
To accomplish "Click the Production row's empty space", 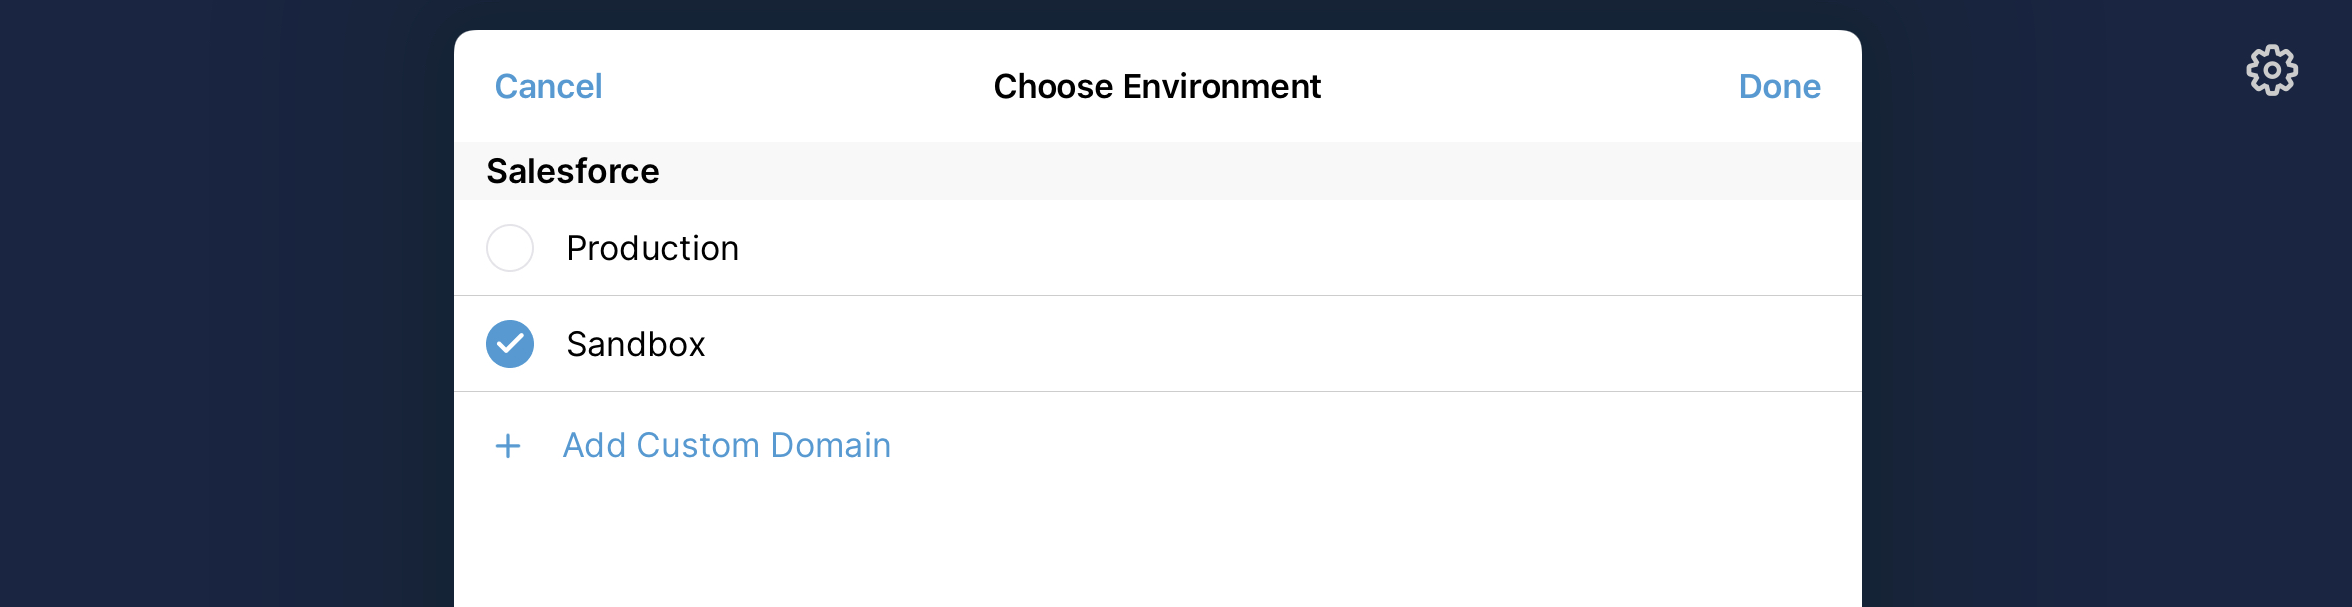I will (x=1300, y=248).
